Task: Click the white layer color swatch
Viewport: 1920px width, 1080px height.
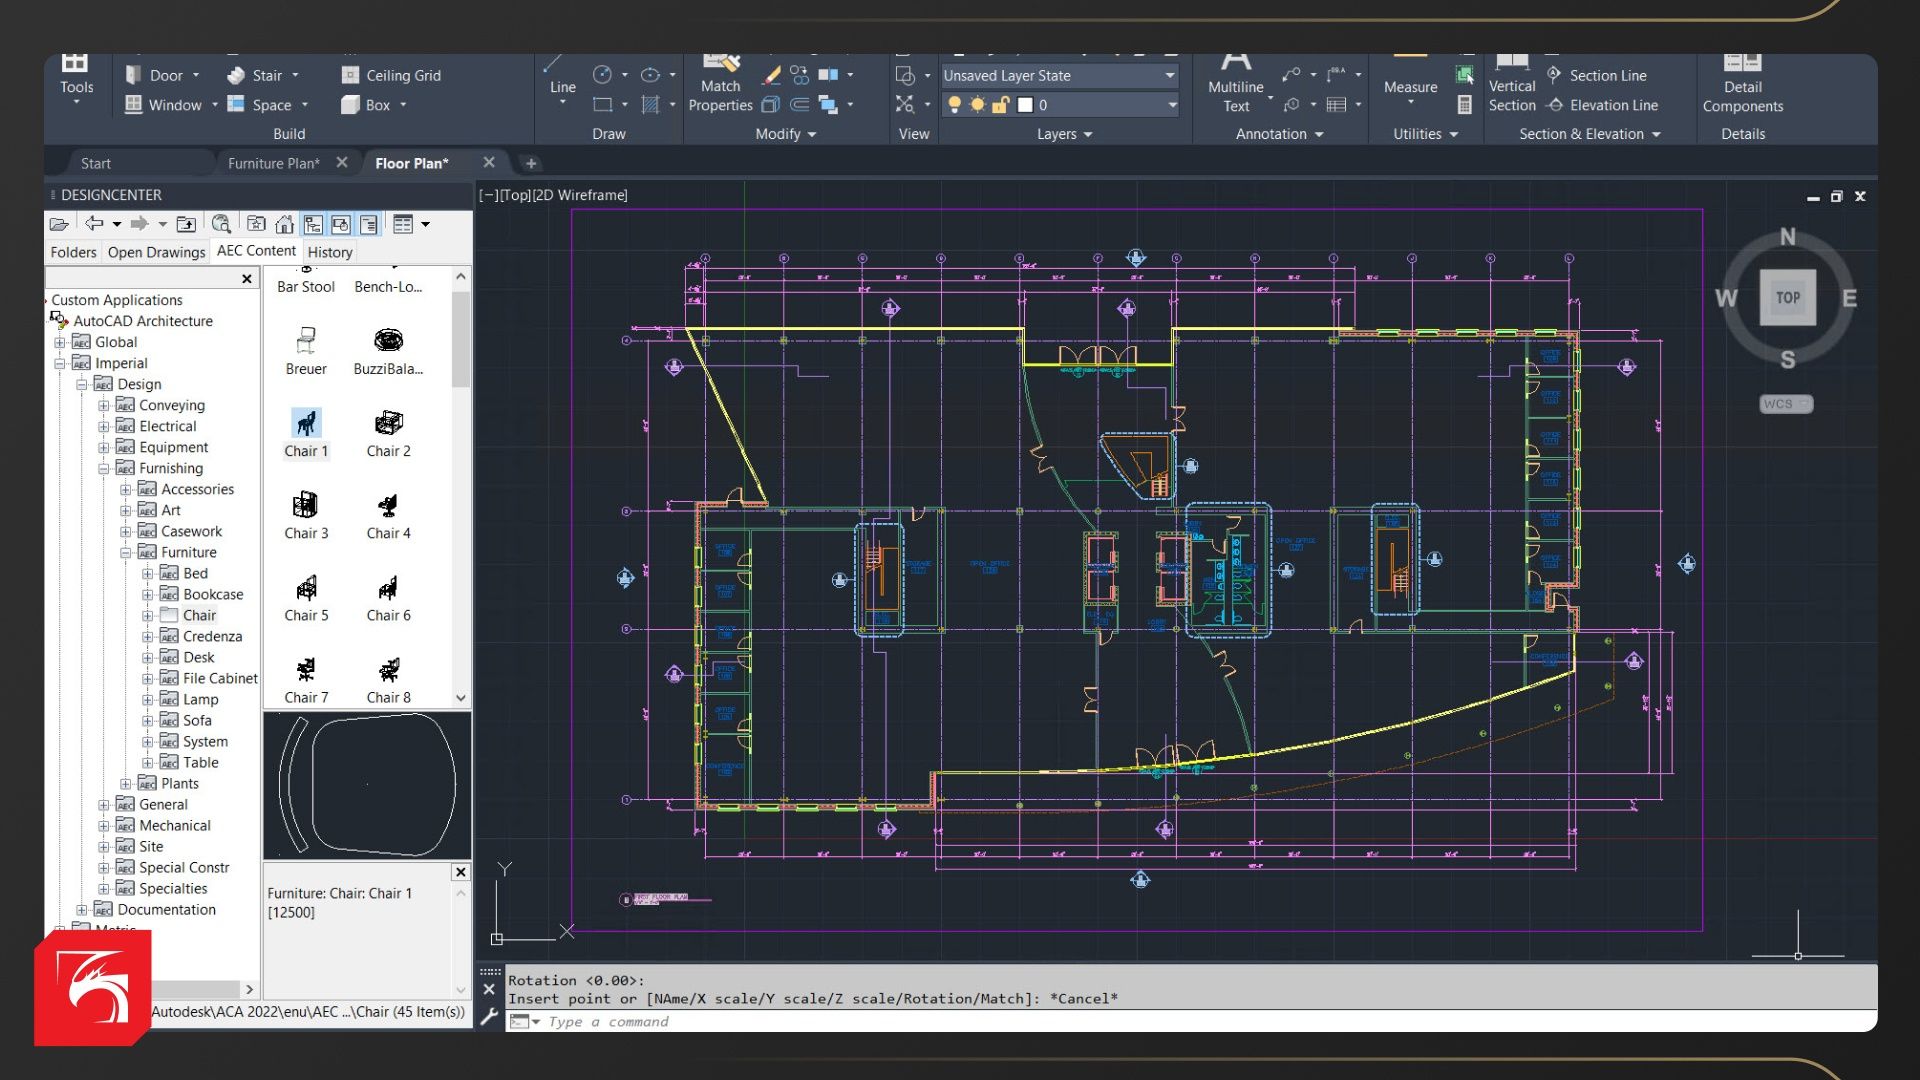Action: [x=1025, y=105]
